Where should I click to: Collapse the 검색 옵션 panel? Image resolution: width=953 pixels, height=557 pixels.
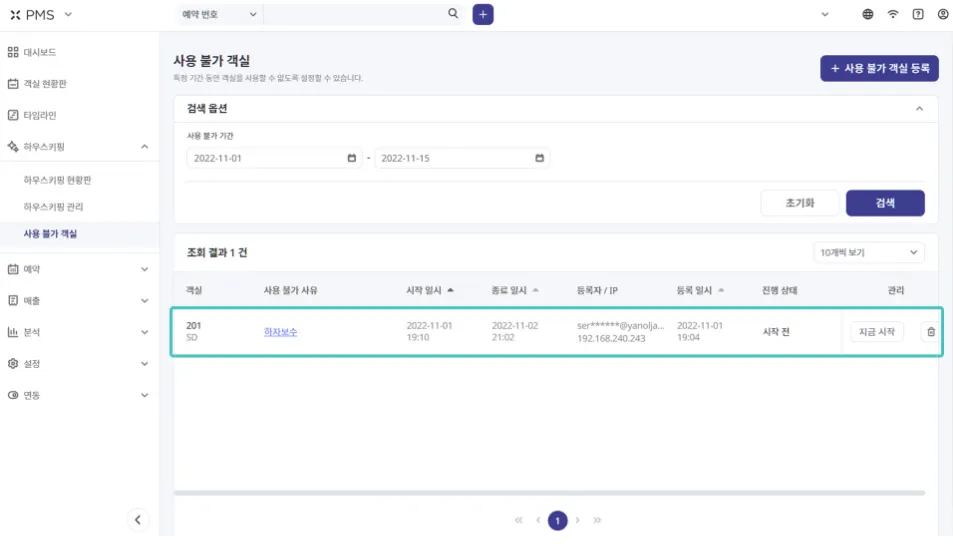919,108
